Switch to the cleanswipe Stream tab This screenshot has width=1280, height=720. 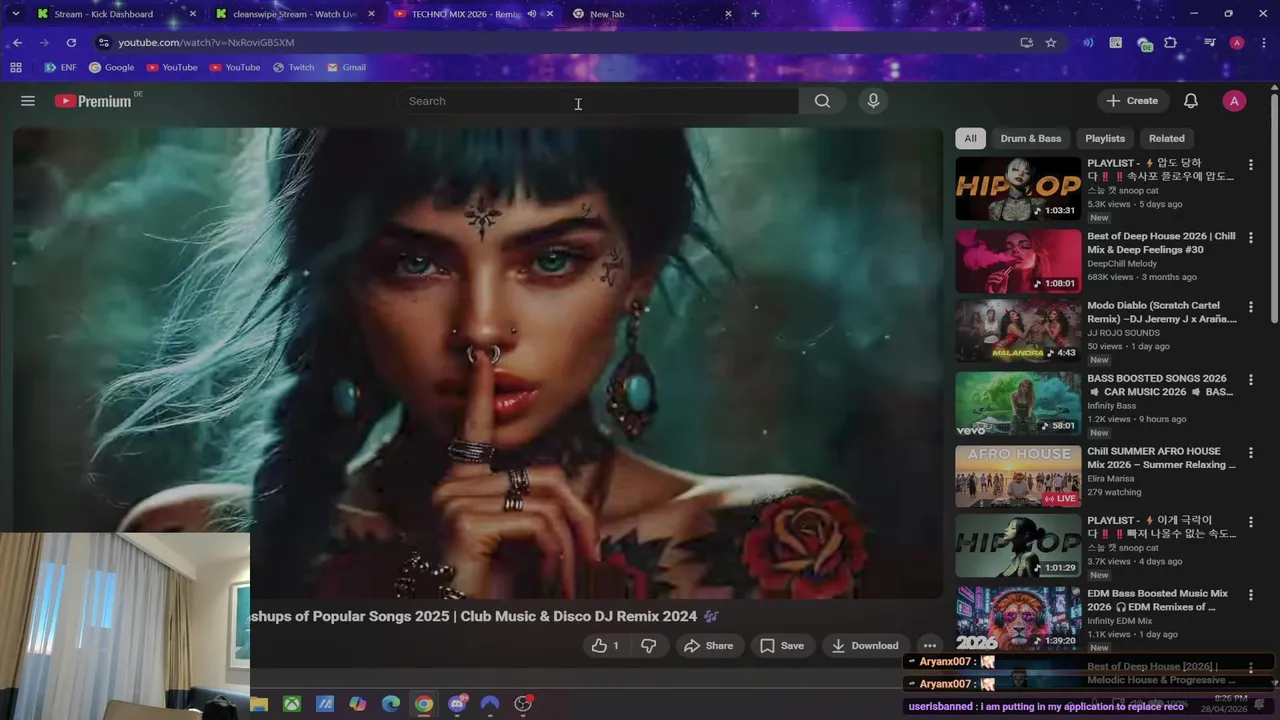(295, 14)
